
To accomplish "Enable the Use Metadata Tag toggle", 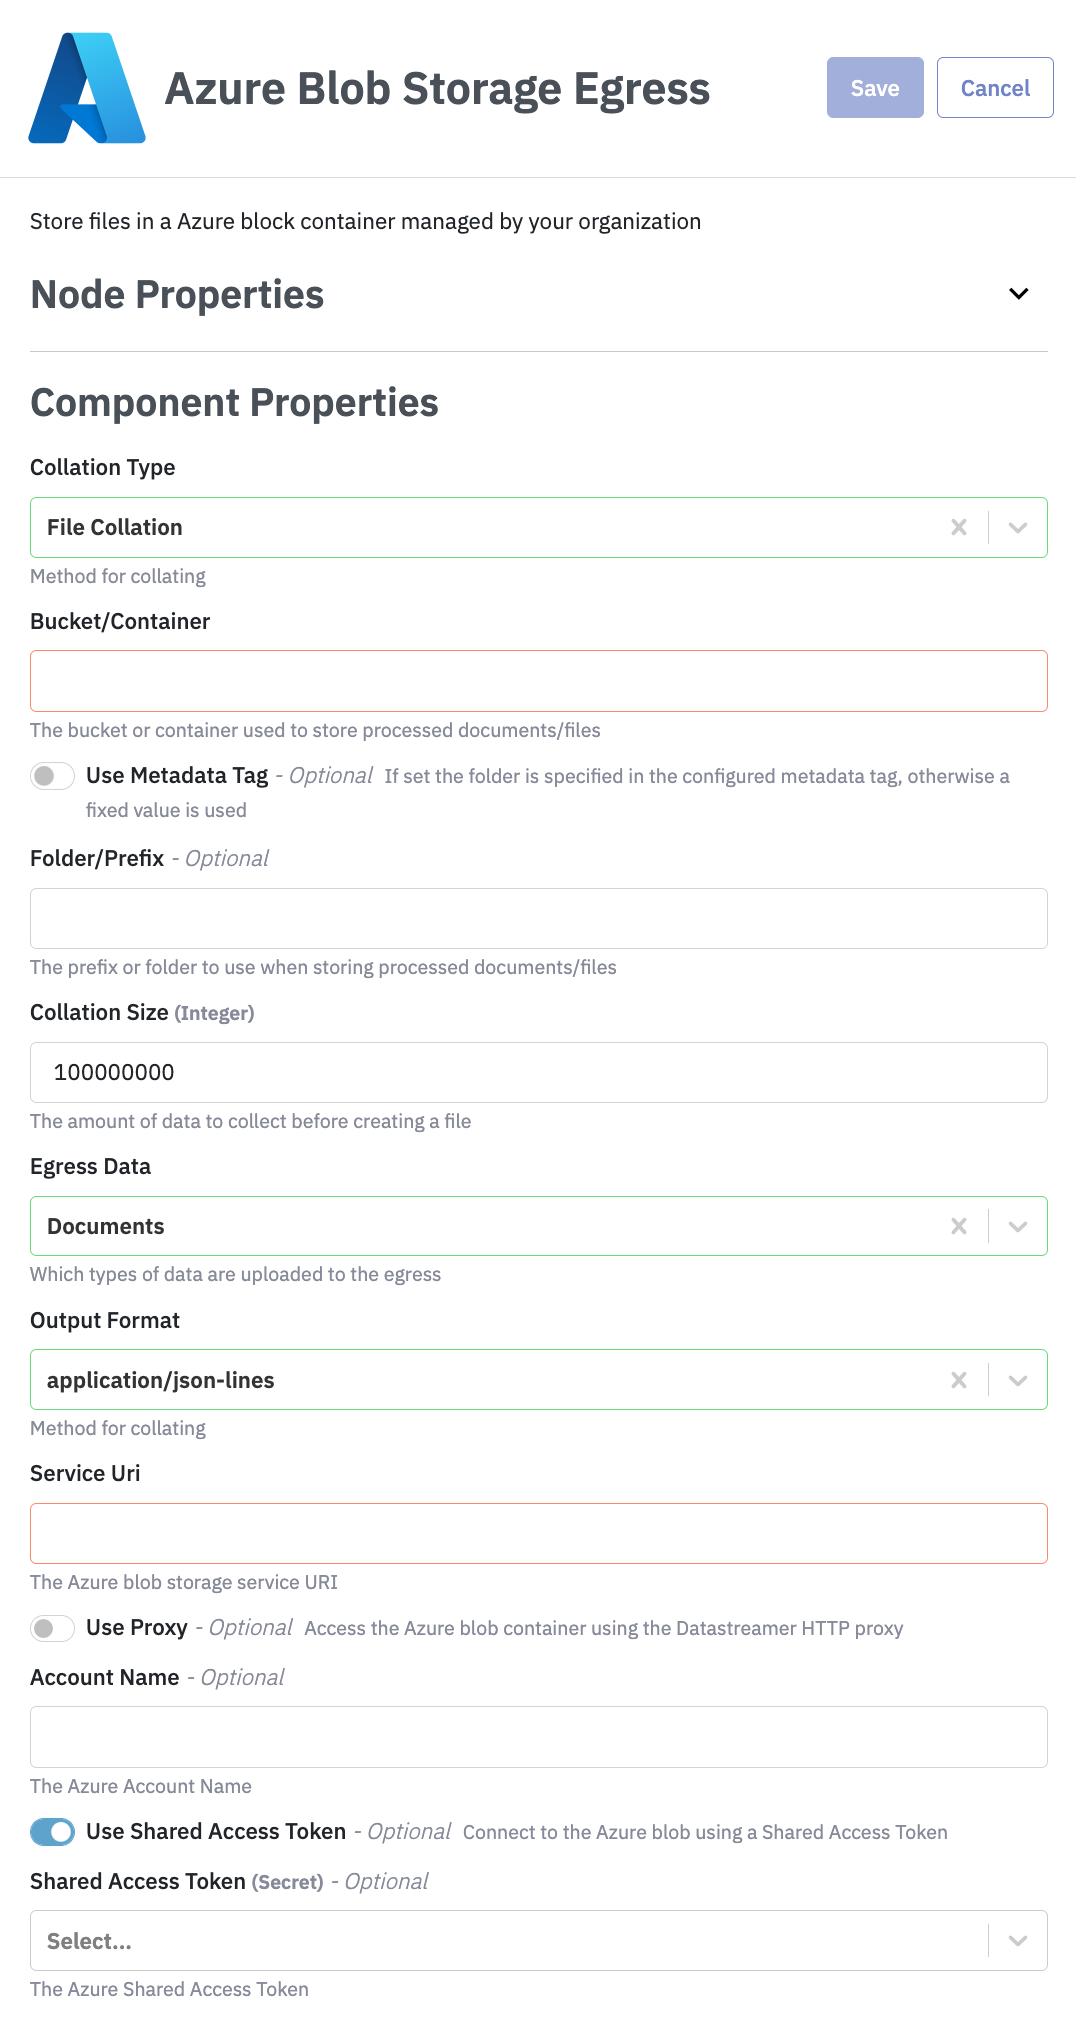I will [52, 776].
